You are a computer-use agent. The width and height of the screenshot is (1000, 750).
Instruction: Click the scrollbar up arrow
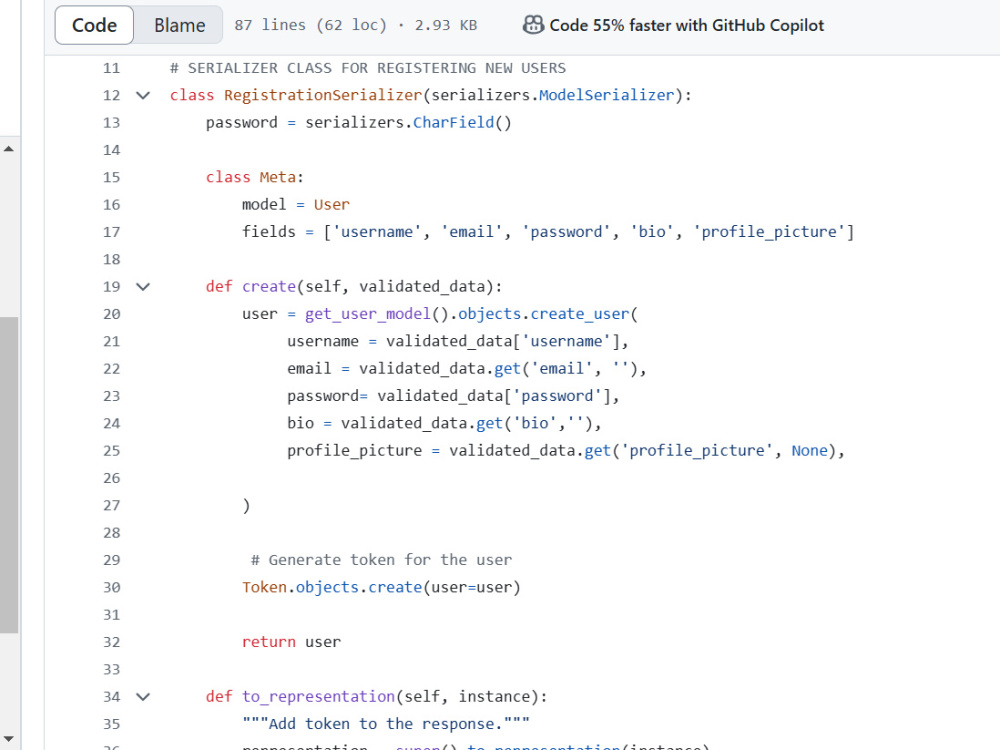[9, 149]
